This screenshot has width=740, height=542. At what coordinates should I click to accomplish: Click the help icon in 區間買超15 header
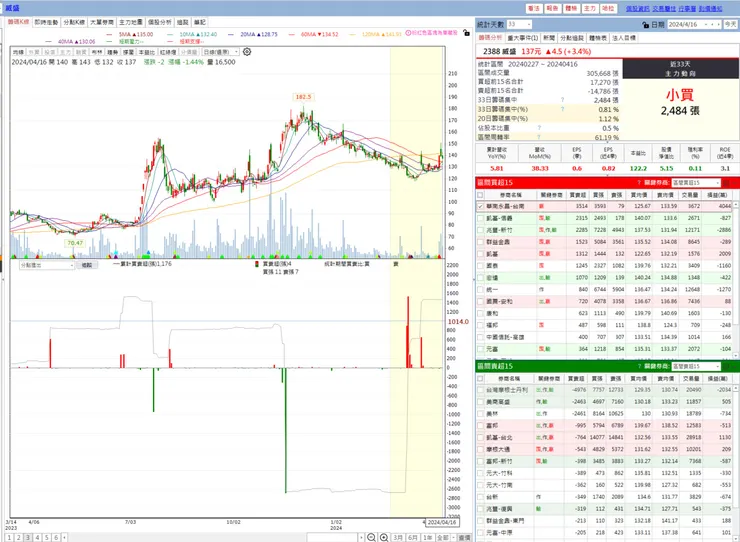pos(639,183)
